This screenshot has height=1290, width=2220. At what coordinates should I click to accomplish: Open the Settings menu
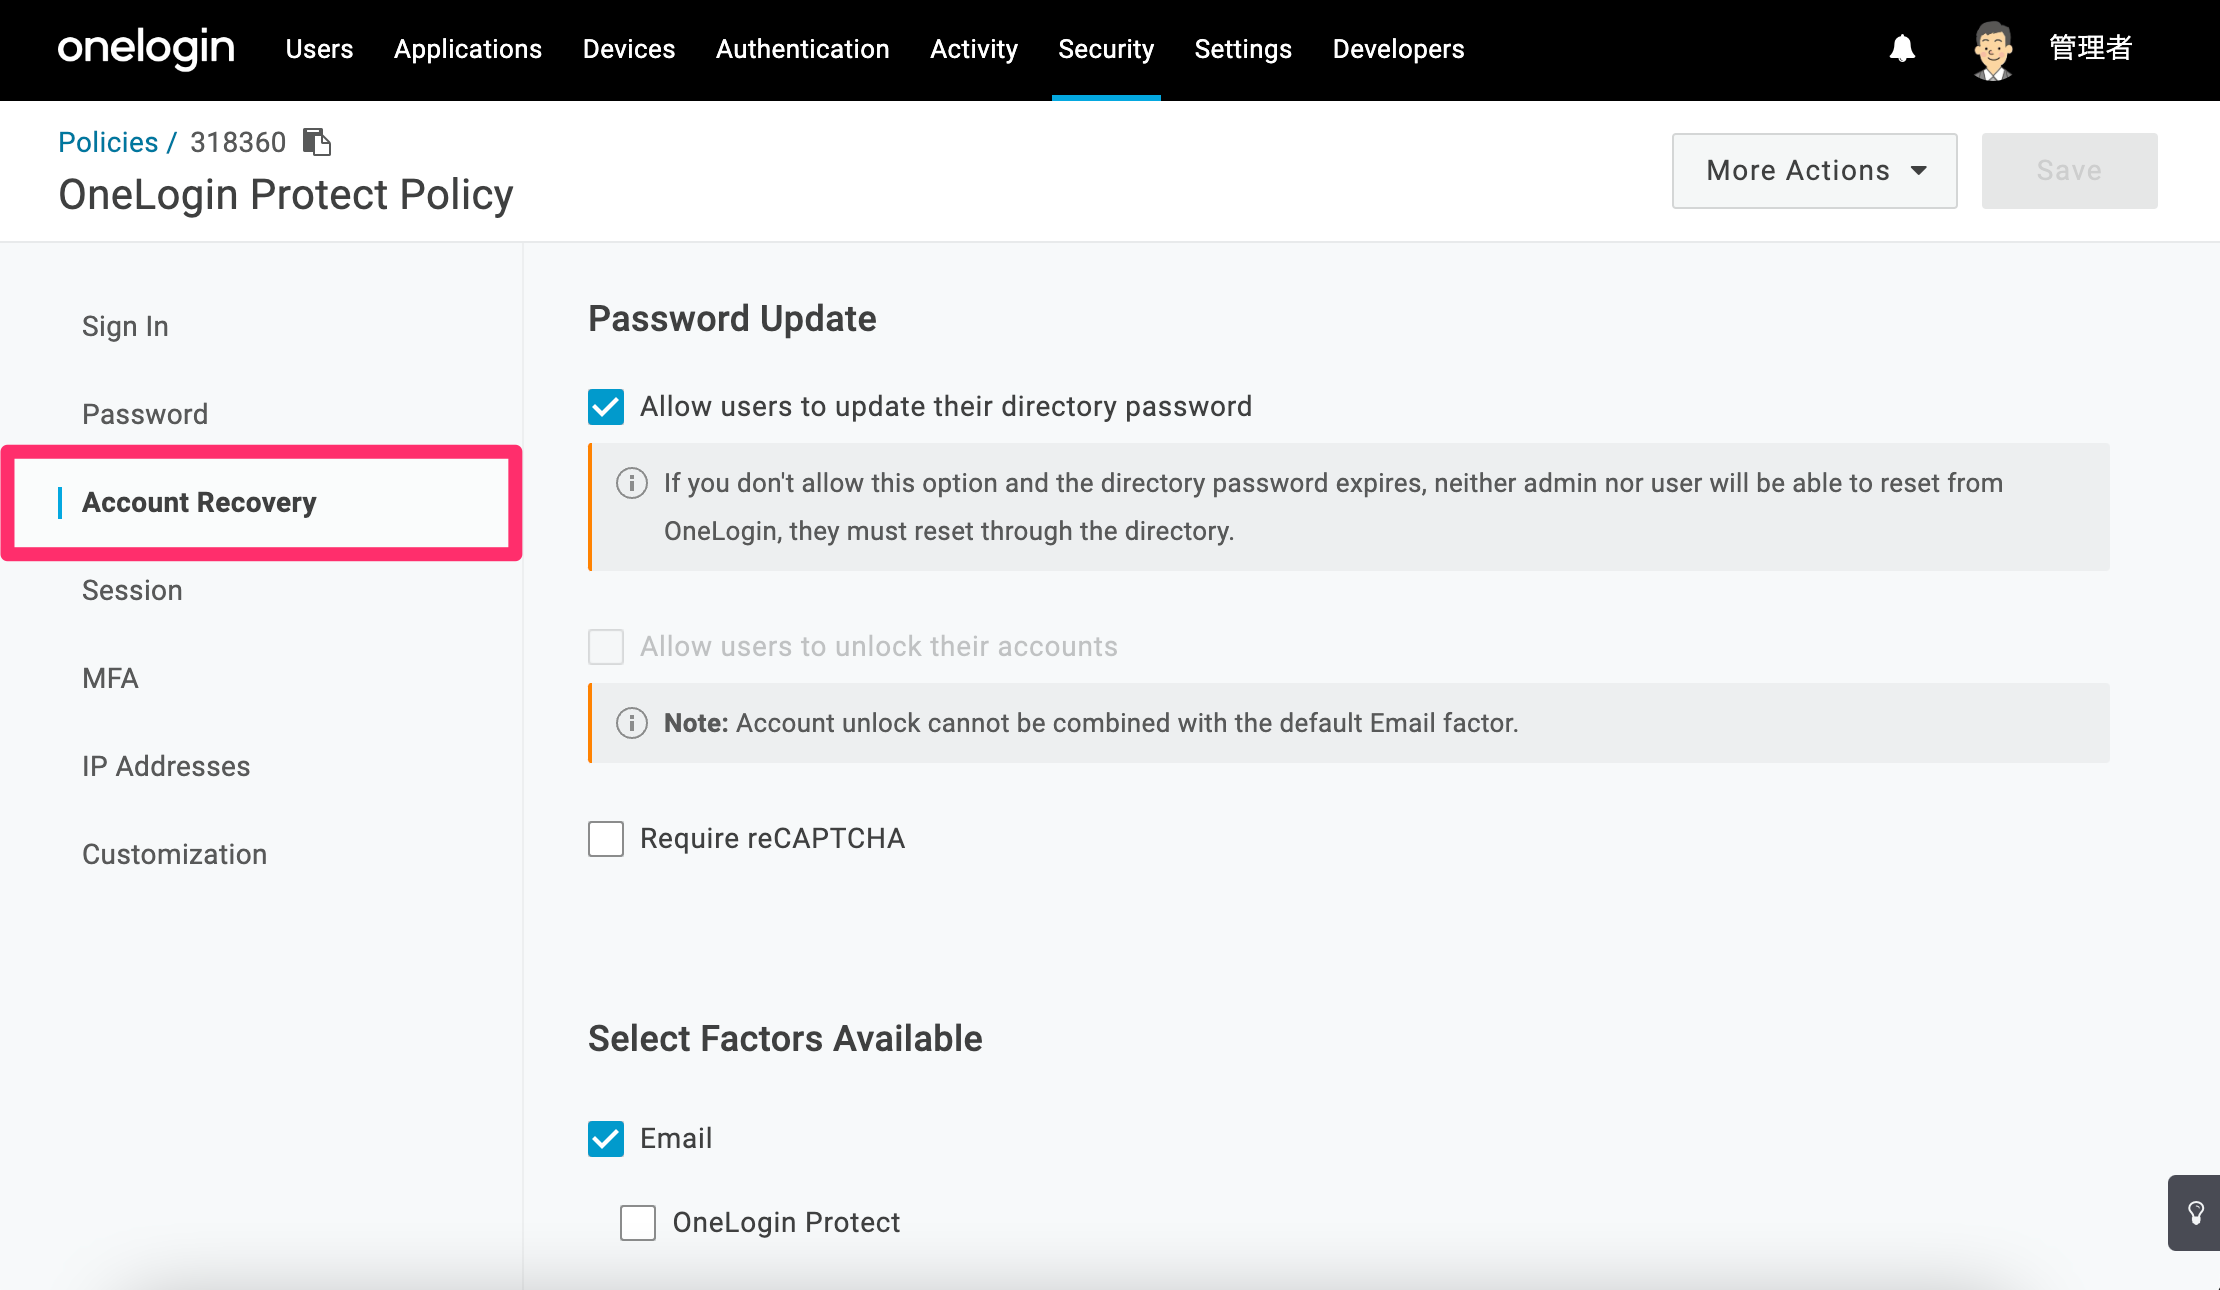1243,49
